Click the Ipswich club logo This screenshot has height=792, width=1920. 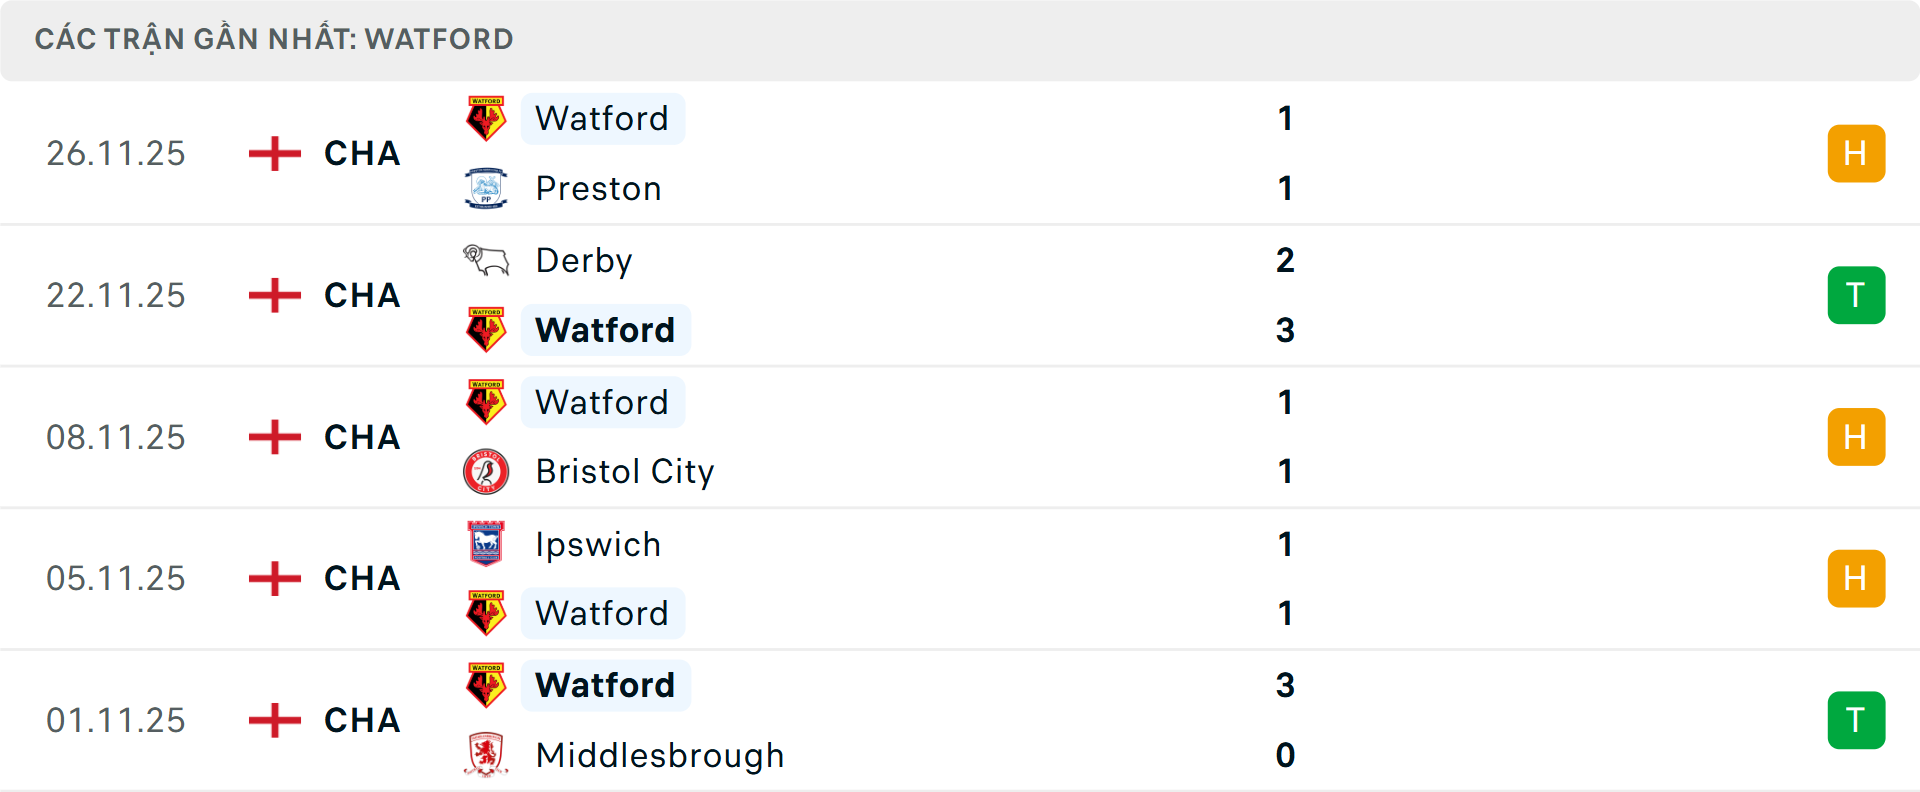click(x=486, y=544)
